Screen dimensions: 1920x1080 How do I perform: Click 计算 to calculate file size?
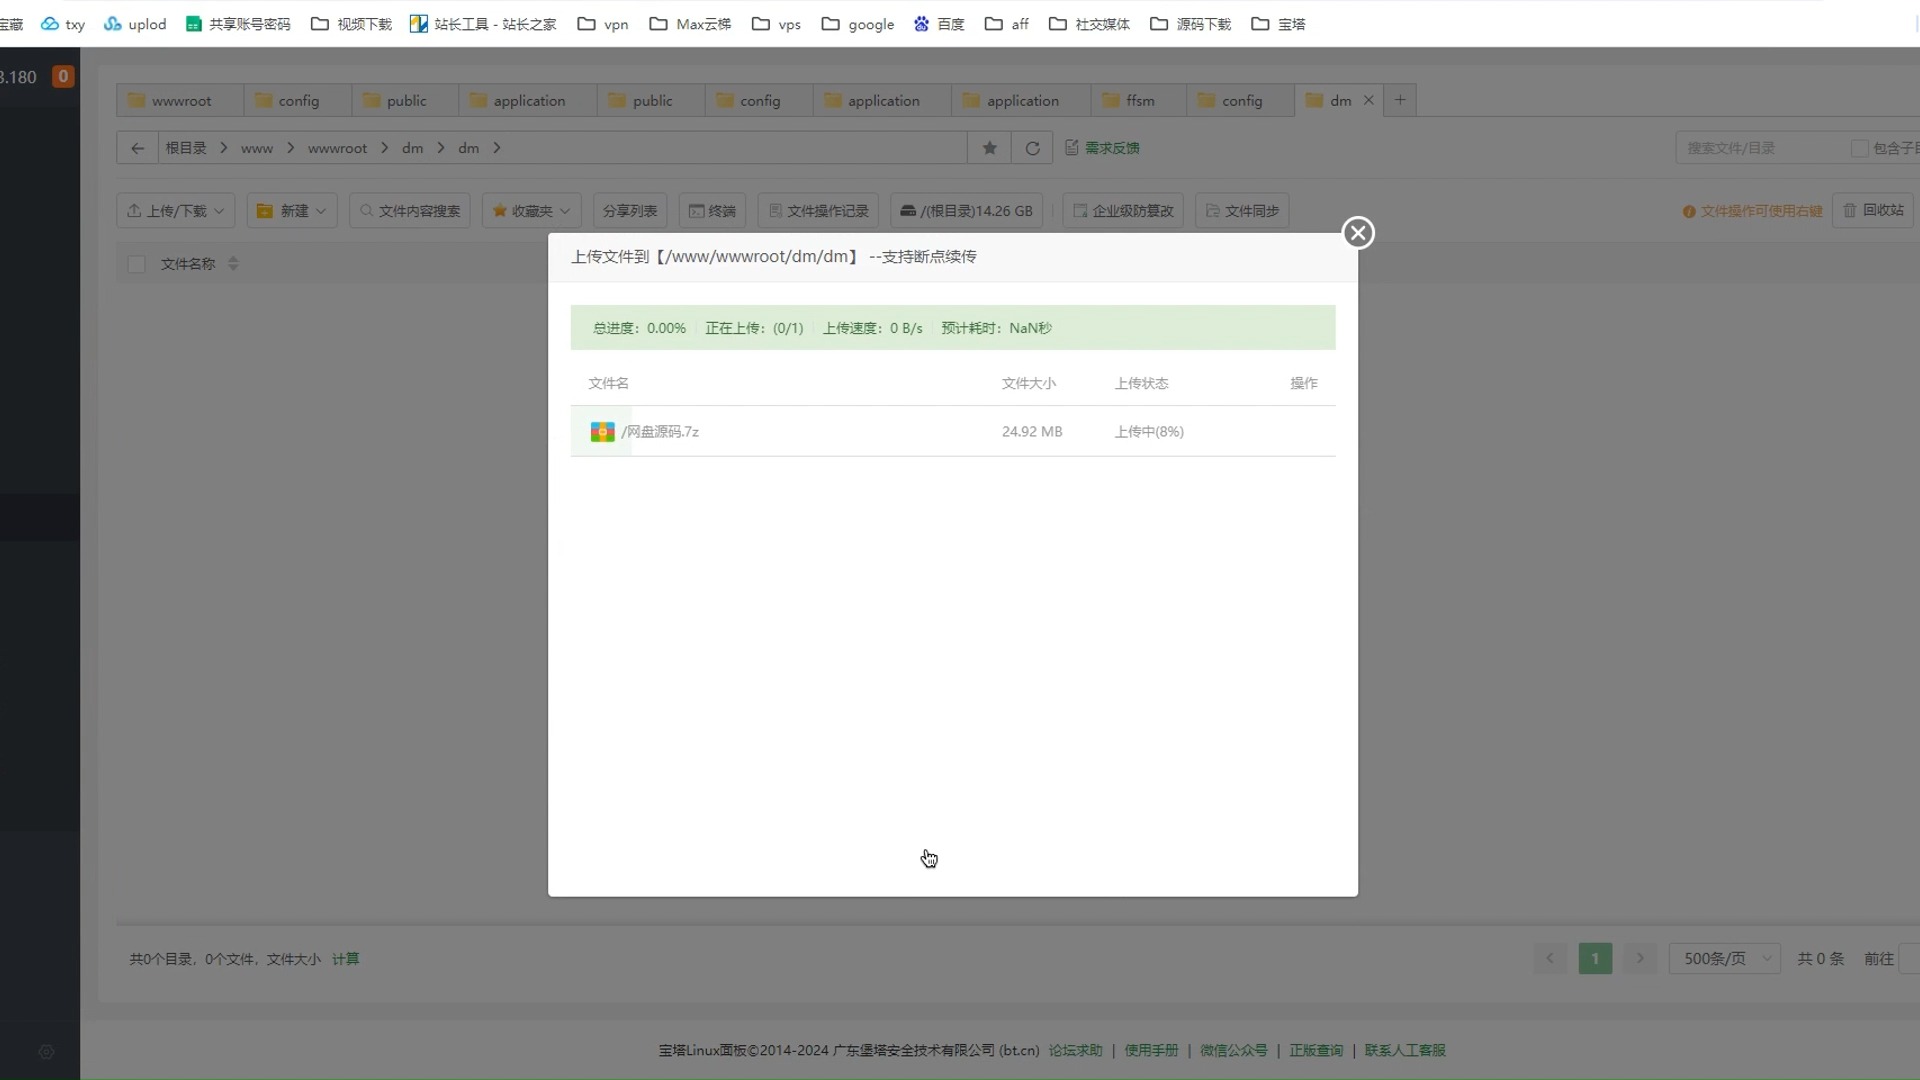345,959
